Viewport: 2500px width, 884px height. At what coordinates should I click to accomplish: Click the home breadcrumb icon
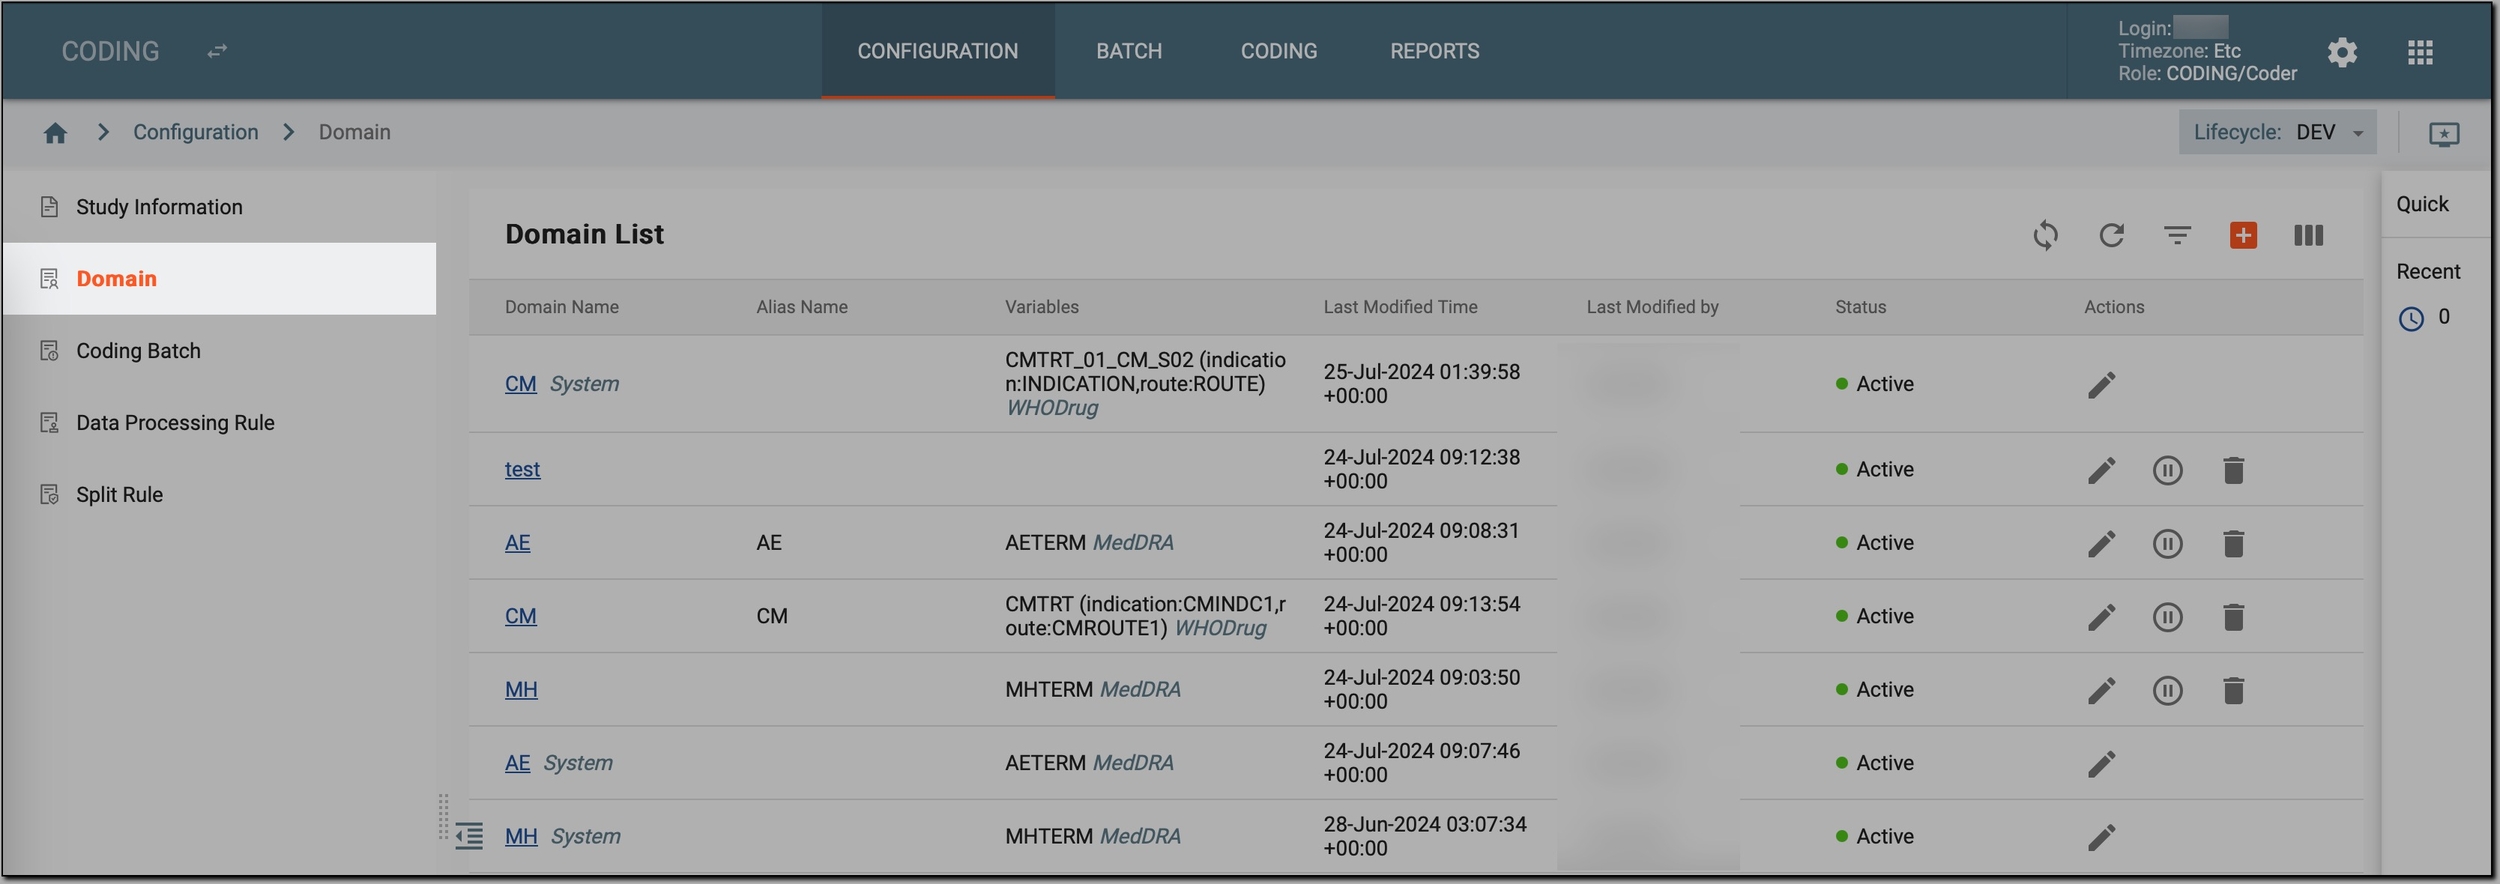coord(55,133)
